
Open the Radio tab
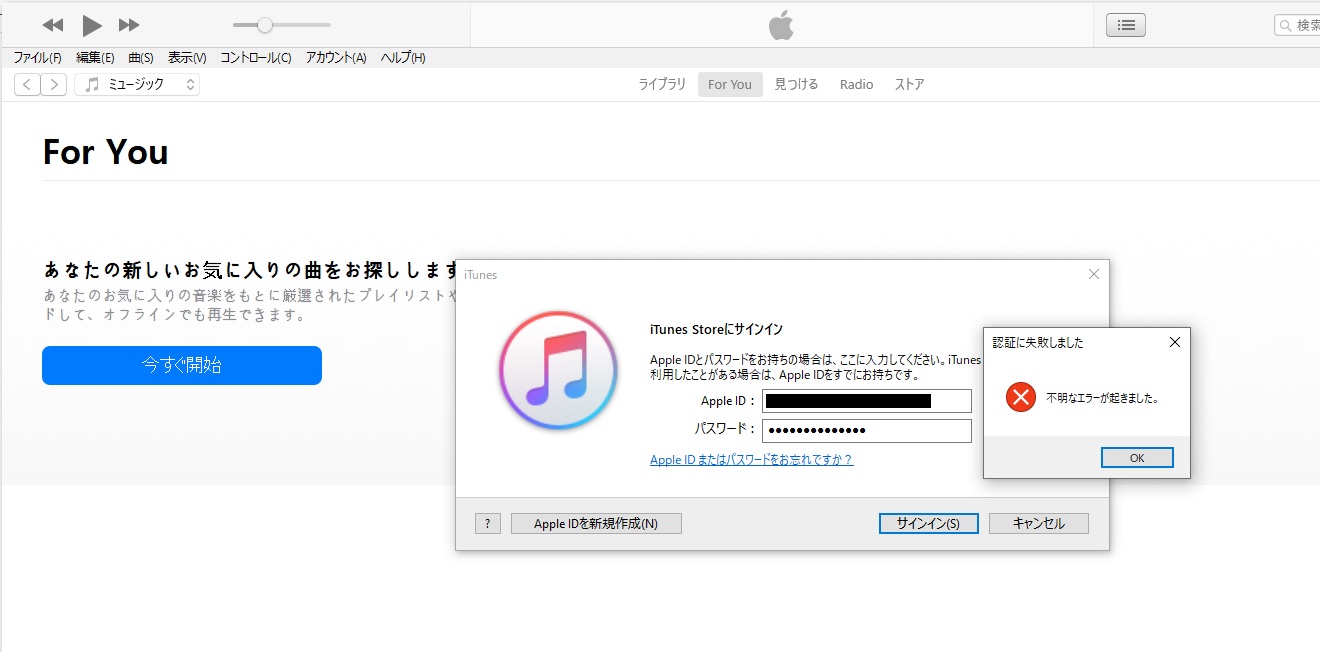(x=856, y=85)
